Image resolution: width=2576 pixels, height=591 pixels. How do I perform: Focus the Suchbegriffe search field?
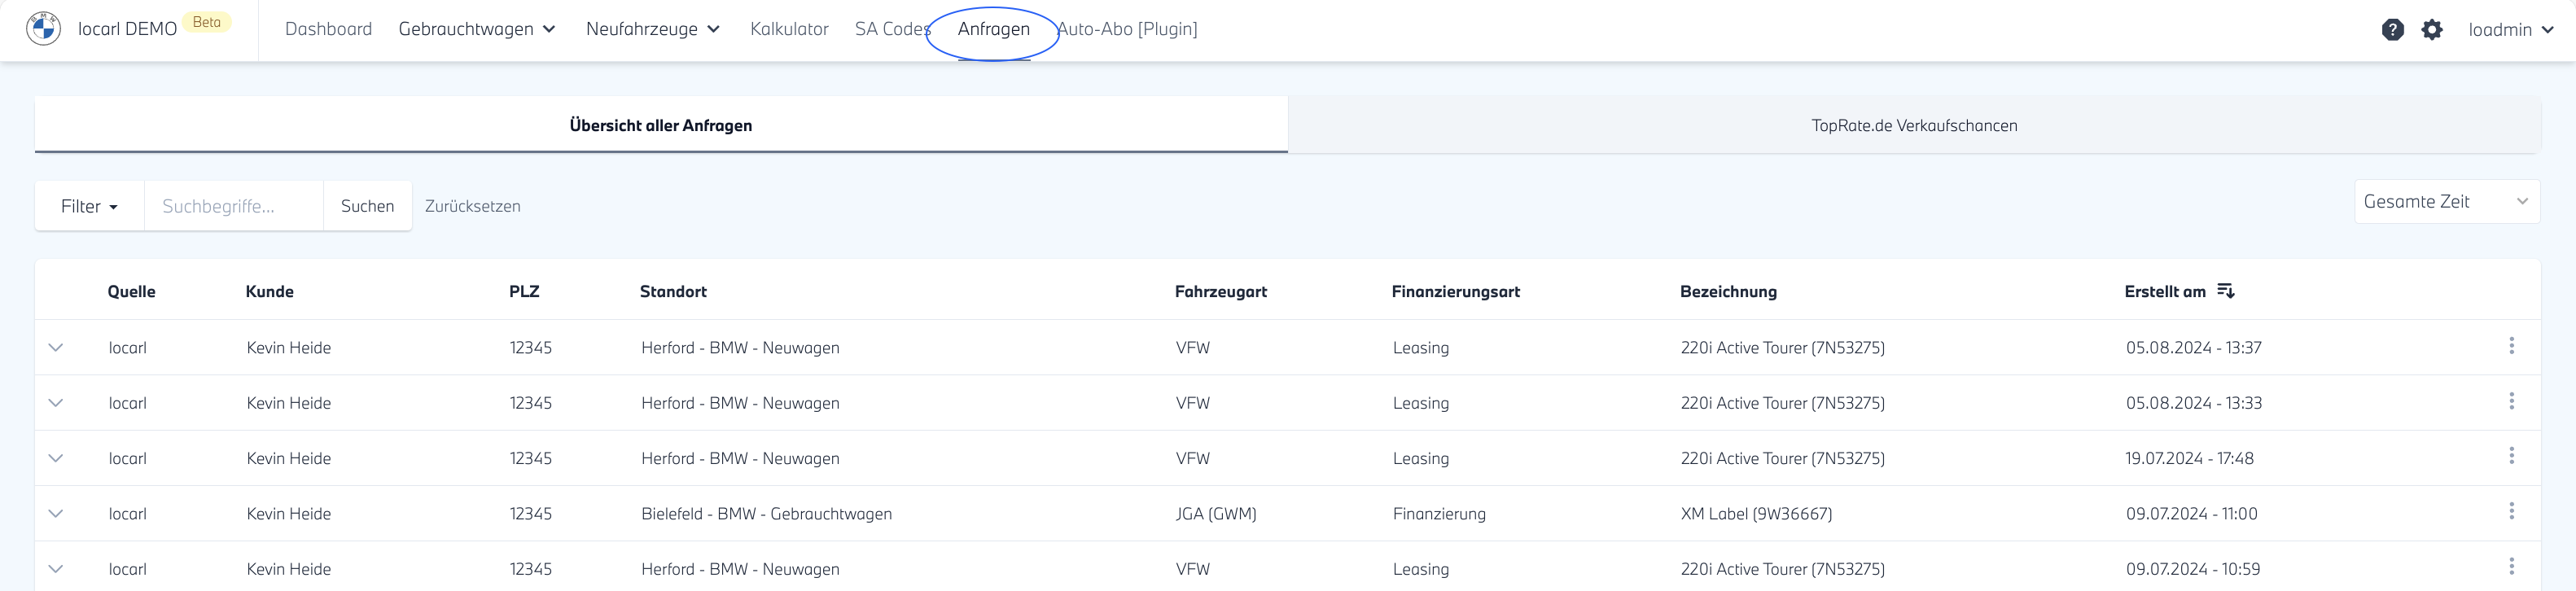[234, 206]
